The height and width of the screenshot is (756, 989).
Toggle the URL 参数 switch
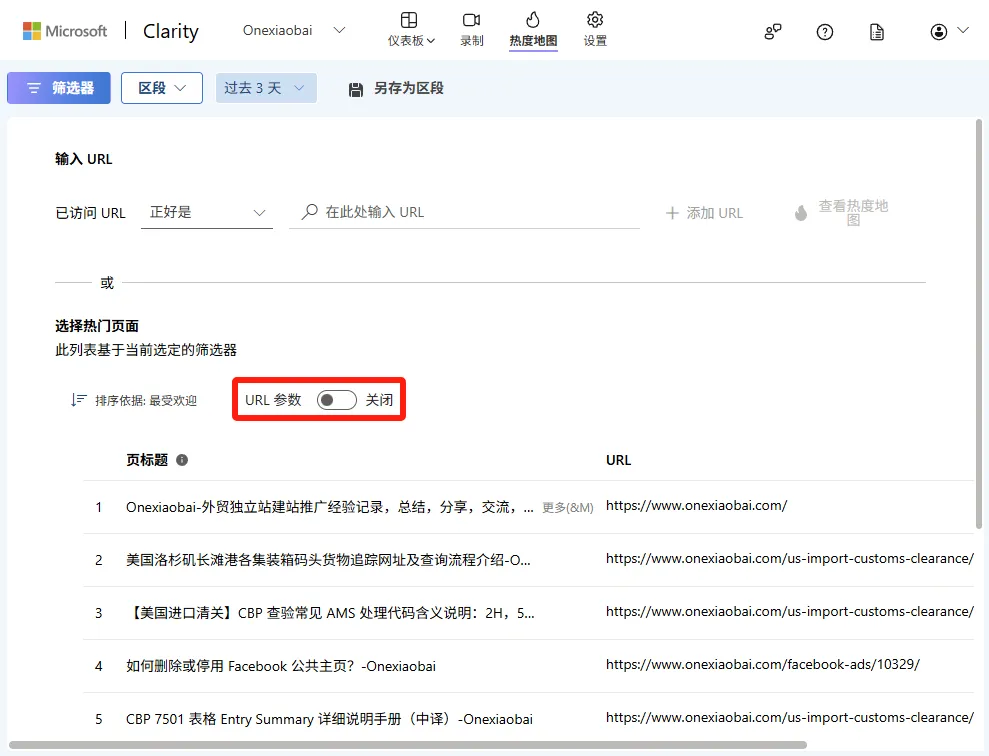pyautogui.click(x=336, y=400)
